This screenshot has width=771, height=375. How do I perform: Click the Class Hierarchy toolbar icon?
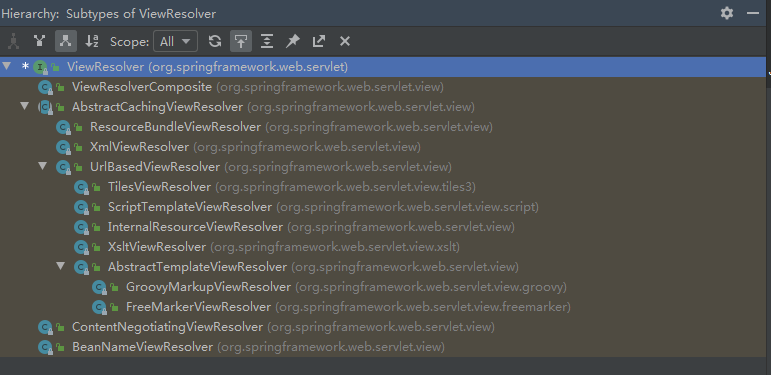(13, 41)
